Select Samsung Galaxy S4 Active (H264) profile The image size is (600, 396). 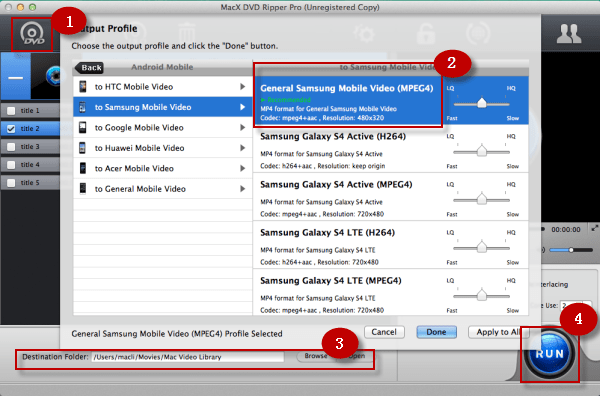tap(391, 148)
